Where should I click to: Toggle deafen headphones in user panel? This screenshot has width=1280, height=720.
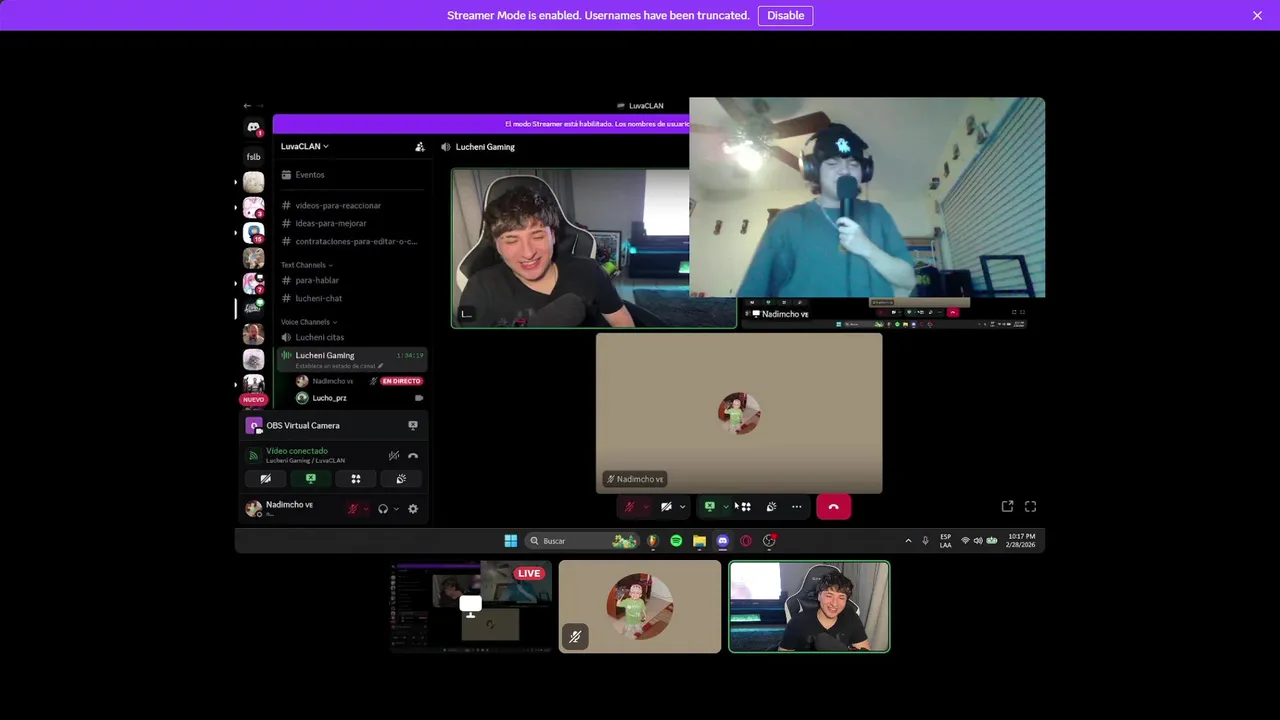point(382,509)
